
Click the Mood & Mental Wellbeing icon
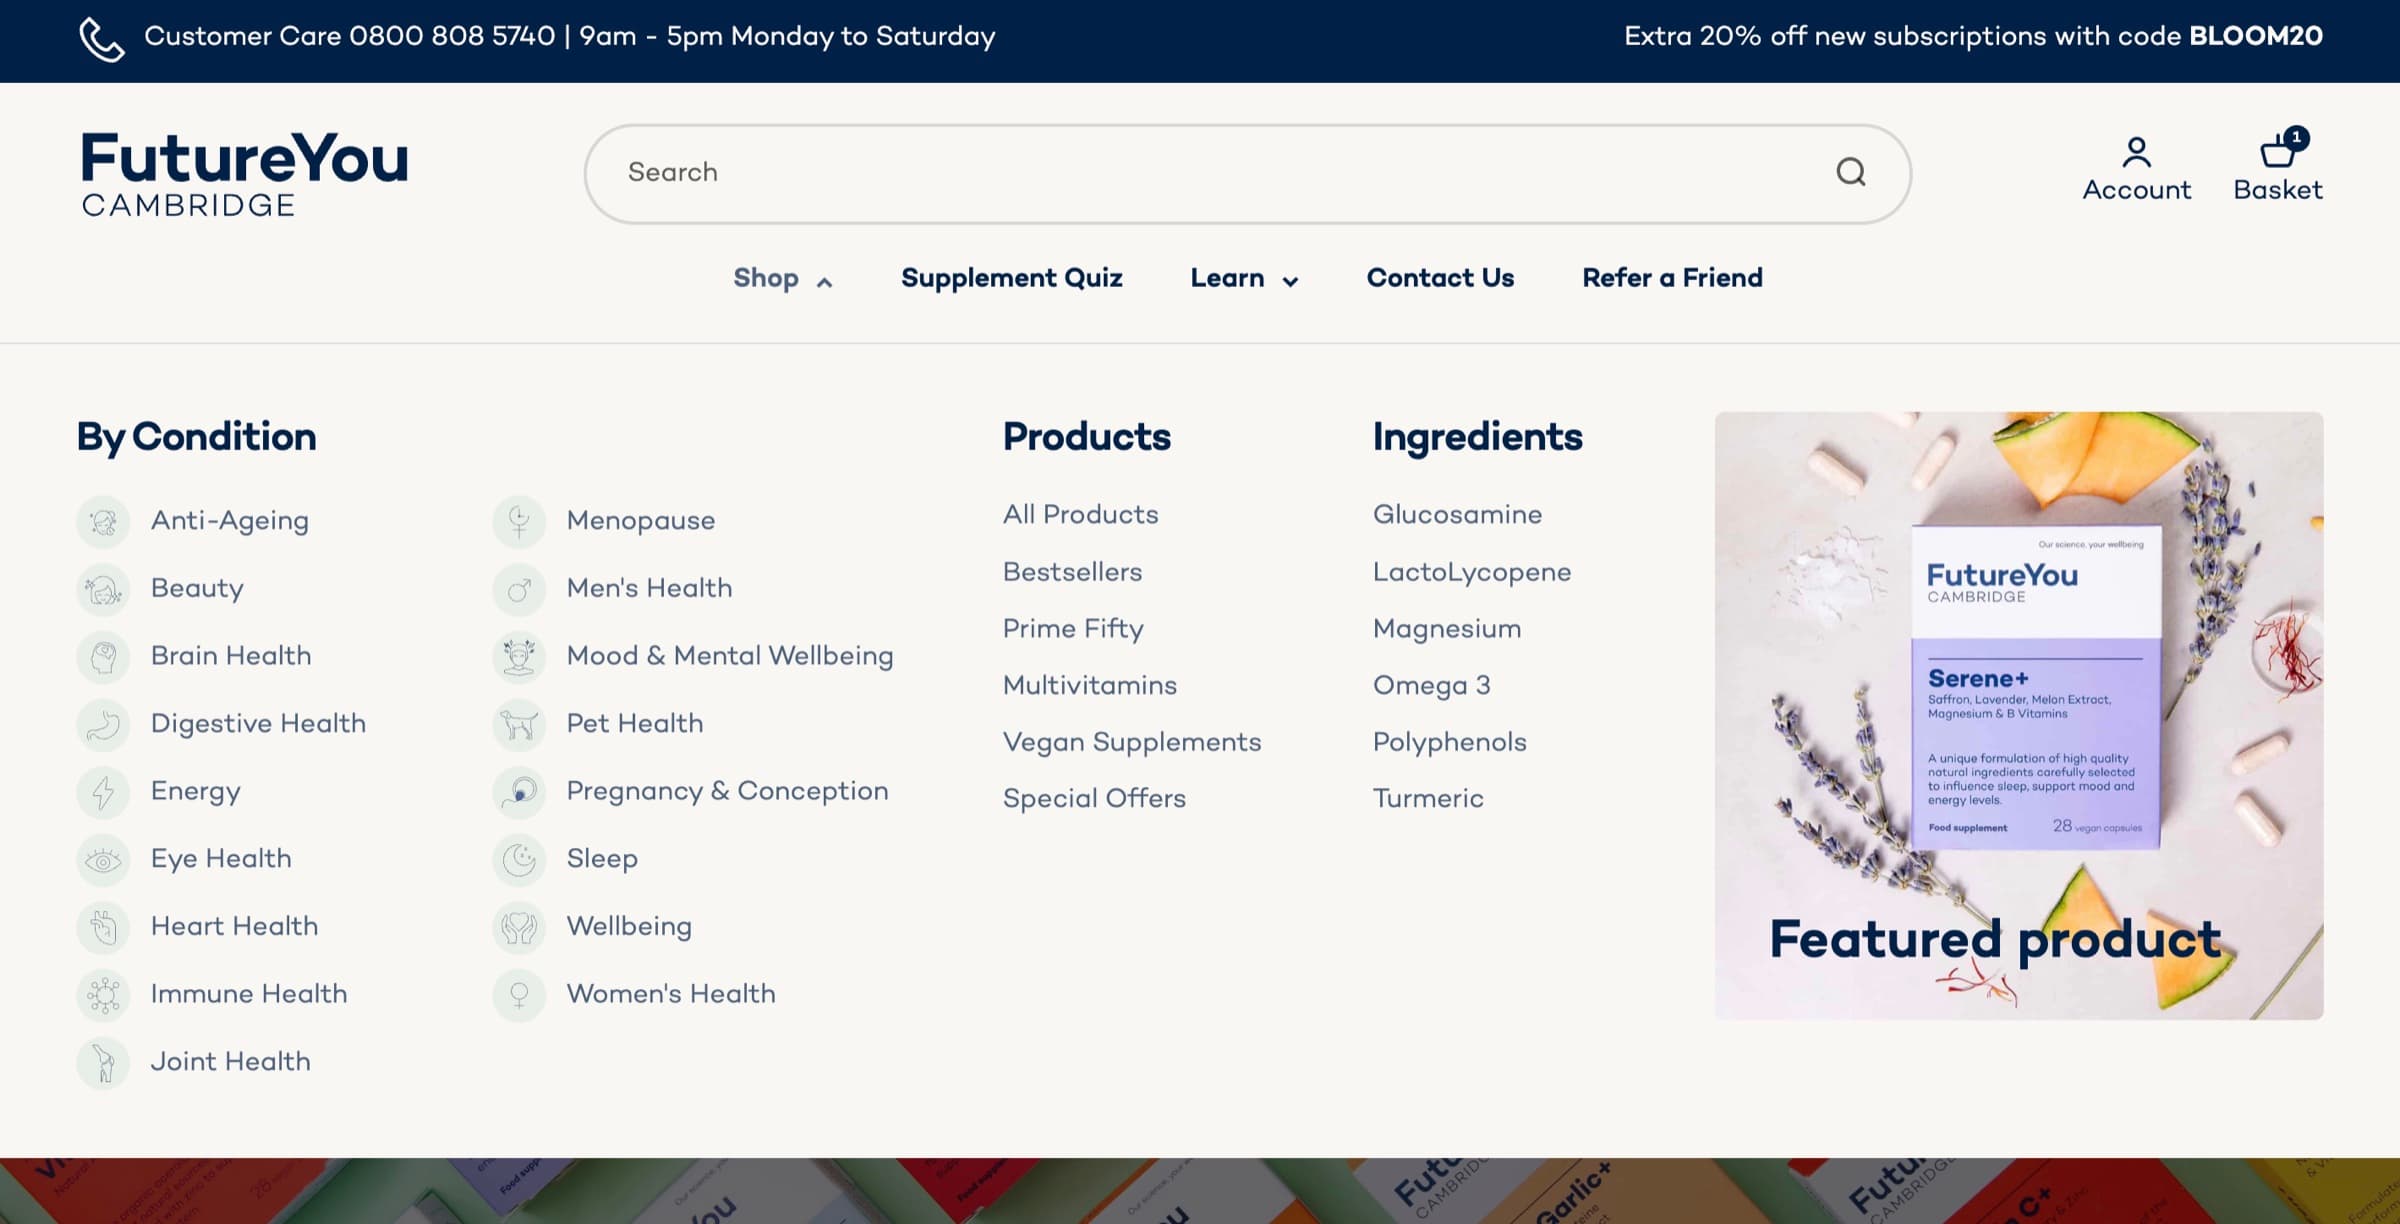coord(519,657)
